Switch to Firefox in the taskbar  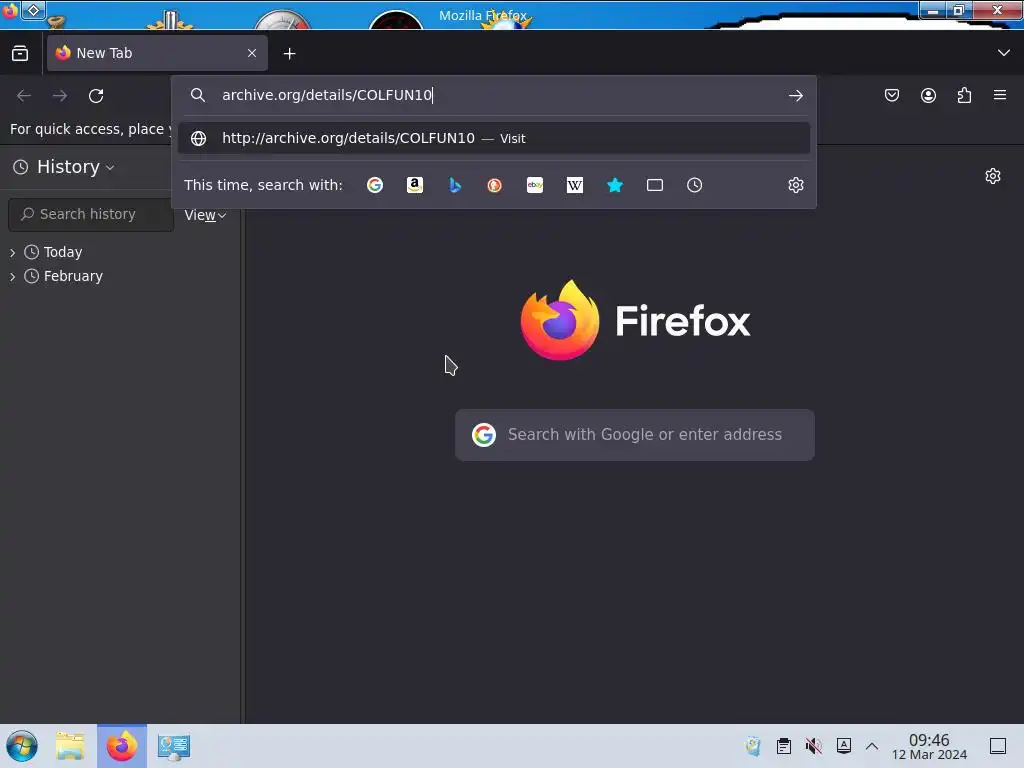point(122,746)
